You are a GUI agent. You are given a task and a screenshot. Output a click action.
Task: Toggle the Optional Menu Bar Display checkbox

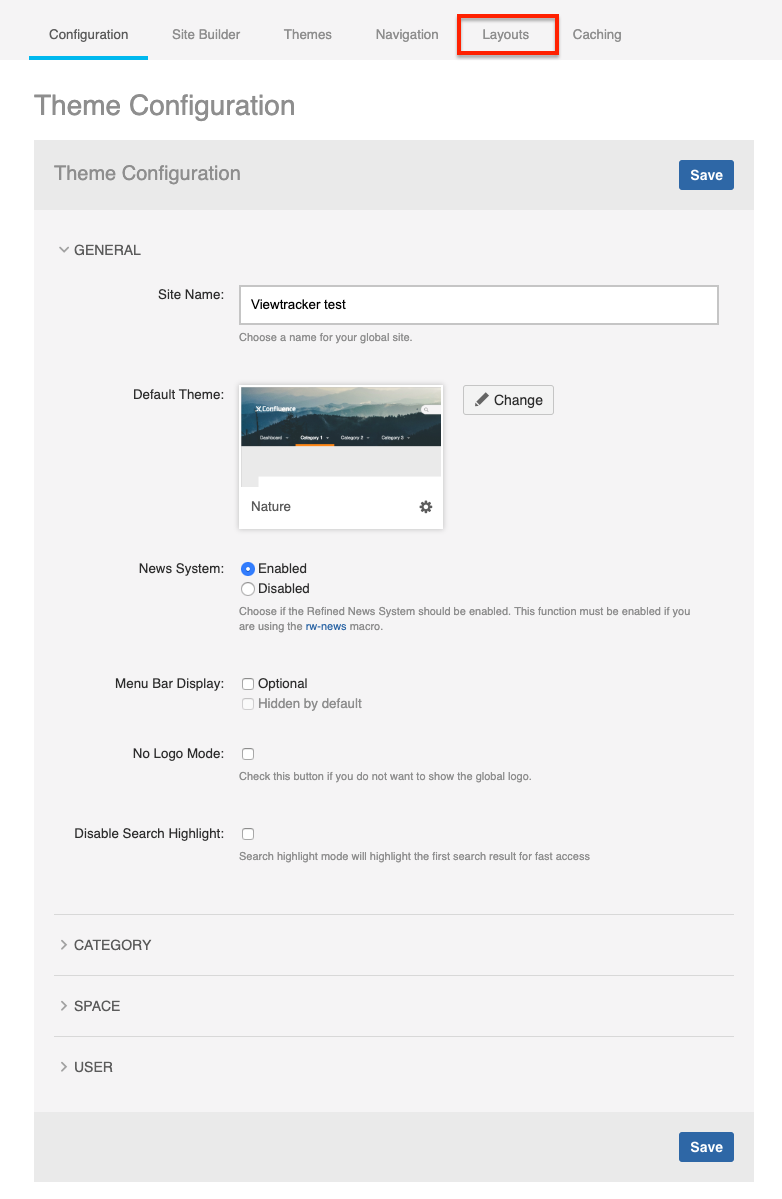point(248,684)
